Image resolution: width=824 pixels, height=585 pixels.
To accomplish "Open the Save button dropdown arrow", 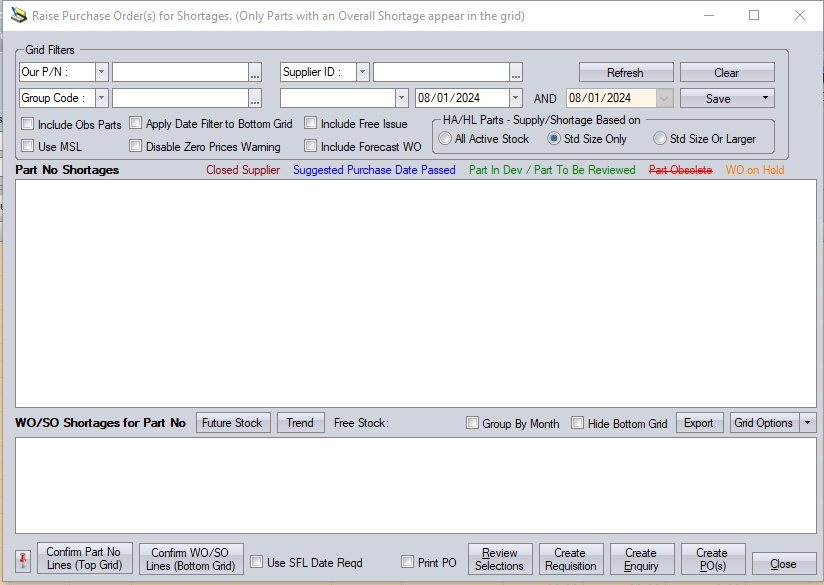I will pos(766,98).
